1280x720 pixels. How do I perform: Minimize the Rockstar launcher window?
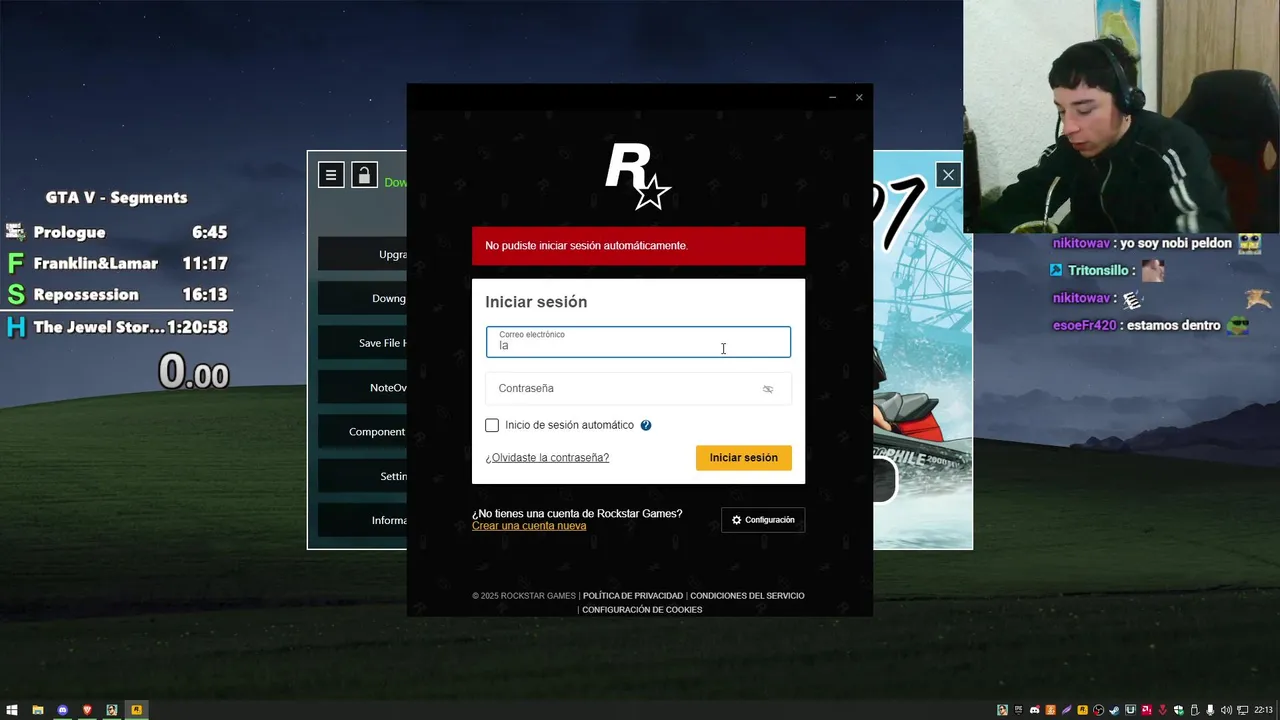pos(832,97)
